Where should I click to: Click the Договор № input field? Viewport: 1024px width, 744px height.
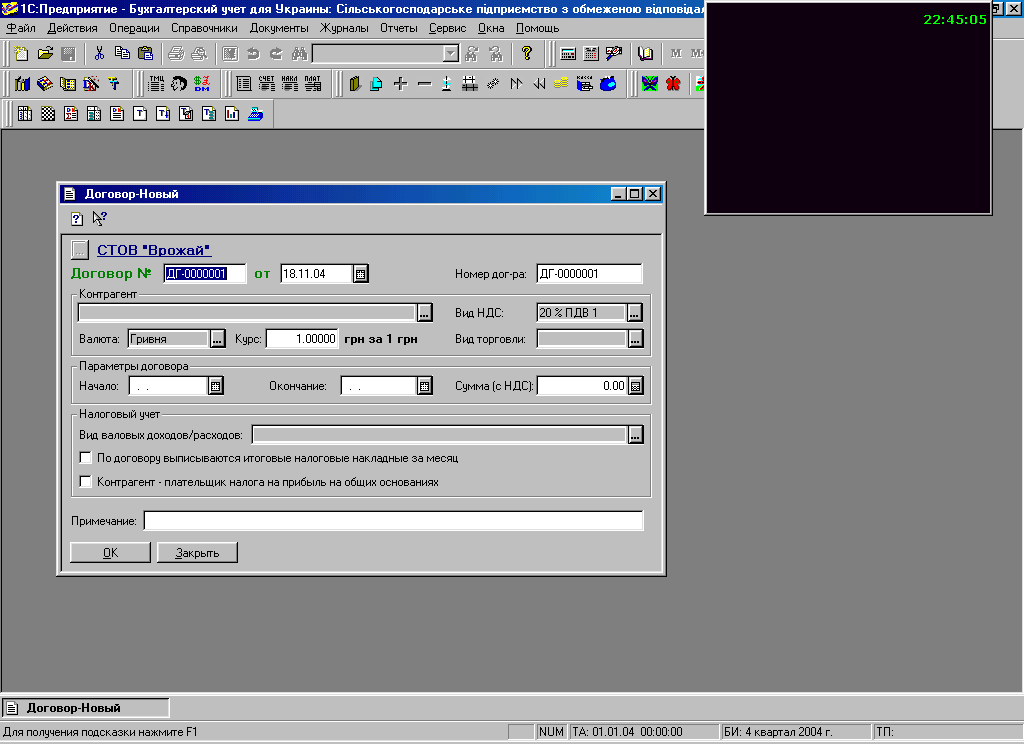point(204,274)
